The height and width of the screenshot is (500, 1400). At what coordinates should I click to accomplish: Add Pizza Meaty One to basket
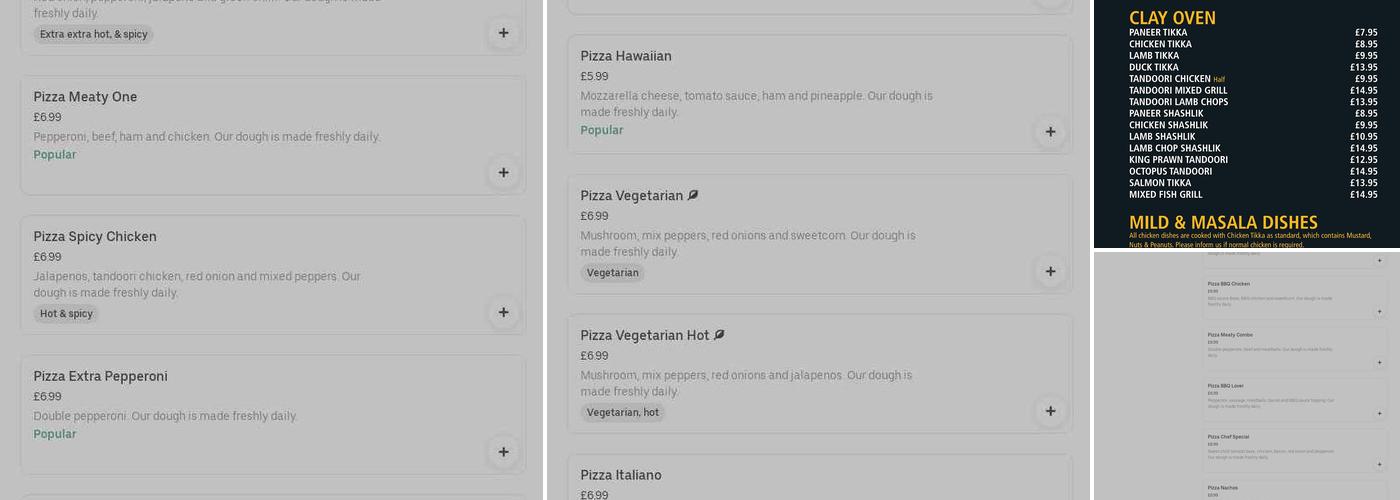(503, 173)
